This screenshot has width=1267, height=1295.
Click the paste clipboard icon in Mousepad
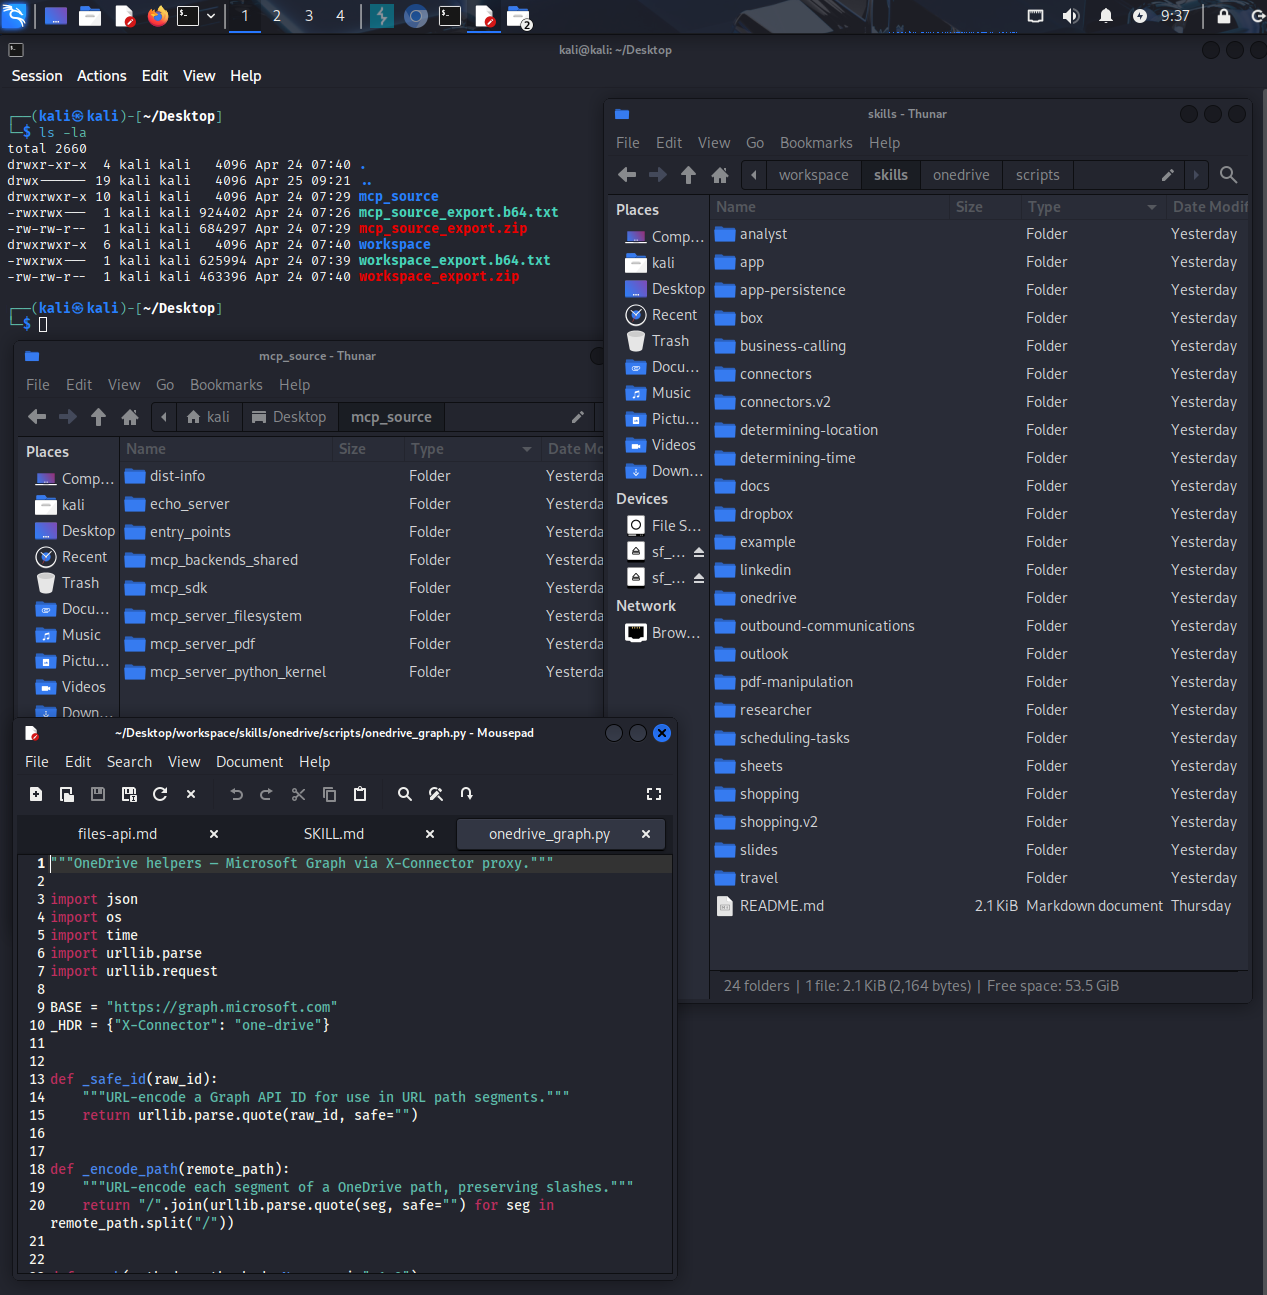360,794
